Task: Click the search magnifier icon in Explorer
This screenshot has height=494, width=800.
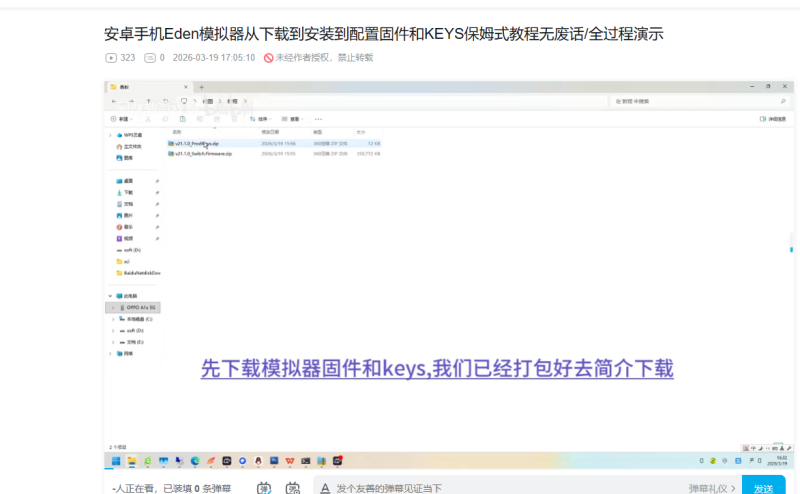Action: (x=783, y=102)
